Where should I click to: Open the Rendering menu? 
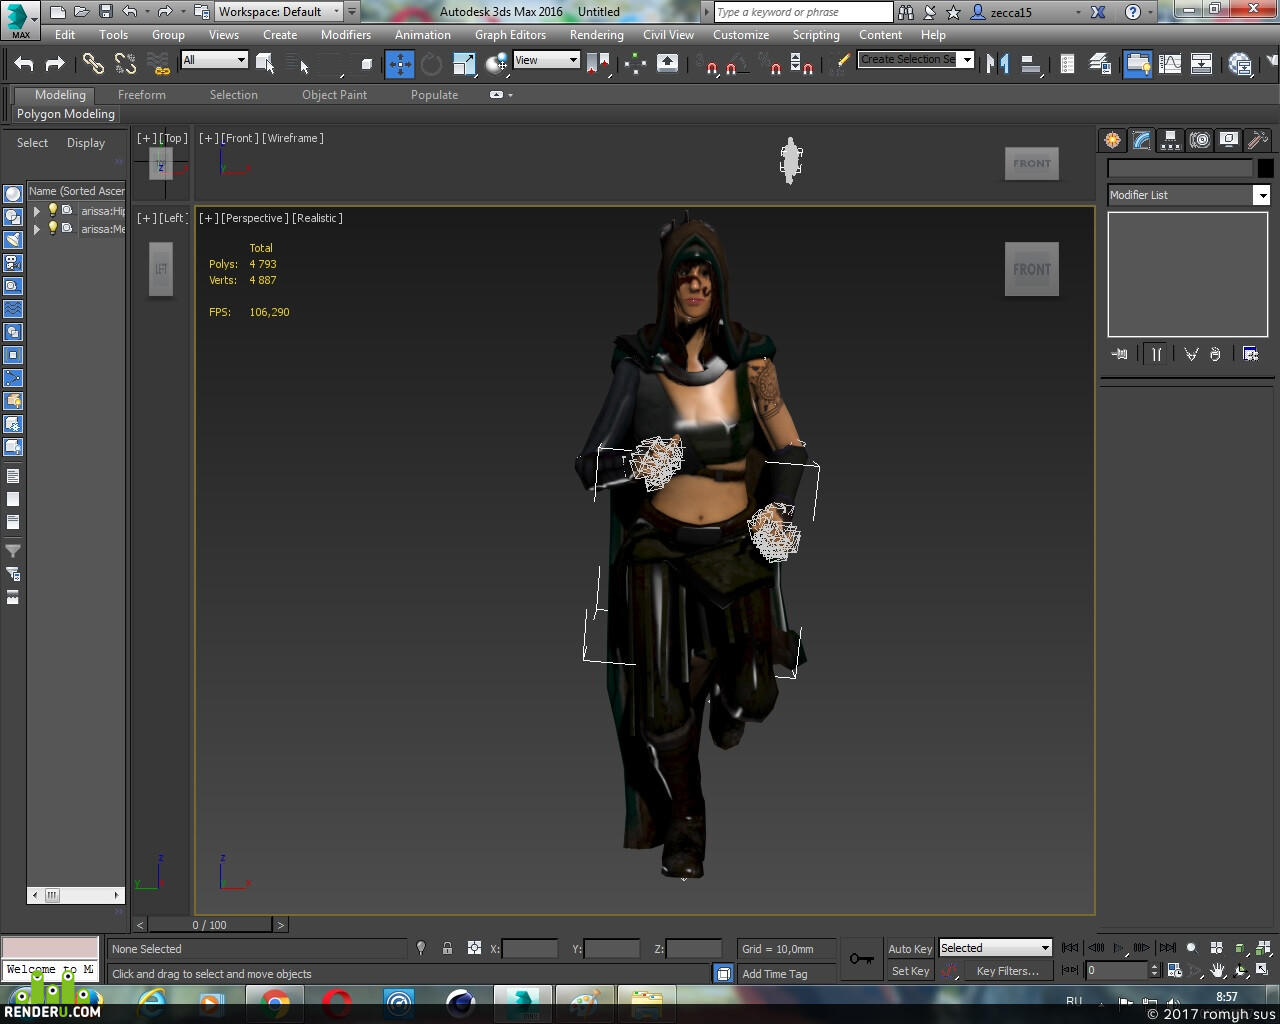(x=596, y=35)
